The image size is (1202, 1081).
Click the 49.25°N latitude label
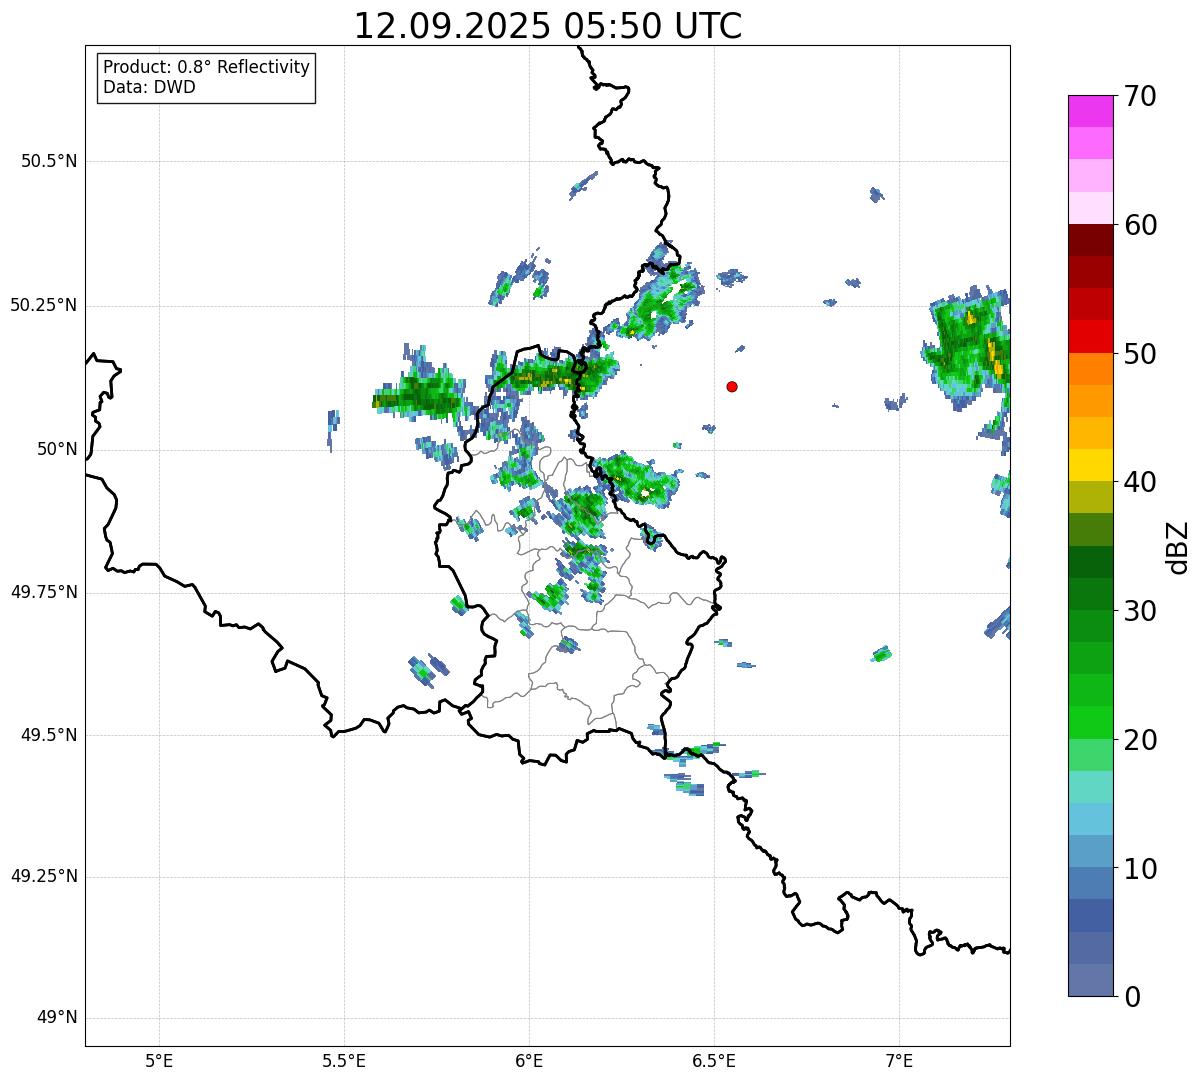click(x=44, y=876)
